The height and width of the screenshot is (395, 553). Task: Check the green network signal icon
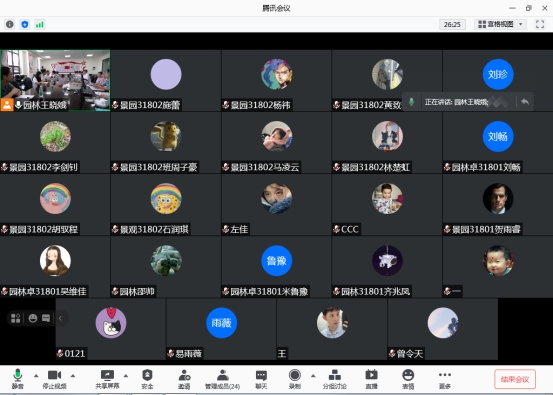40,24
